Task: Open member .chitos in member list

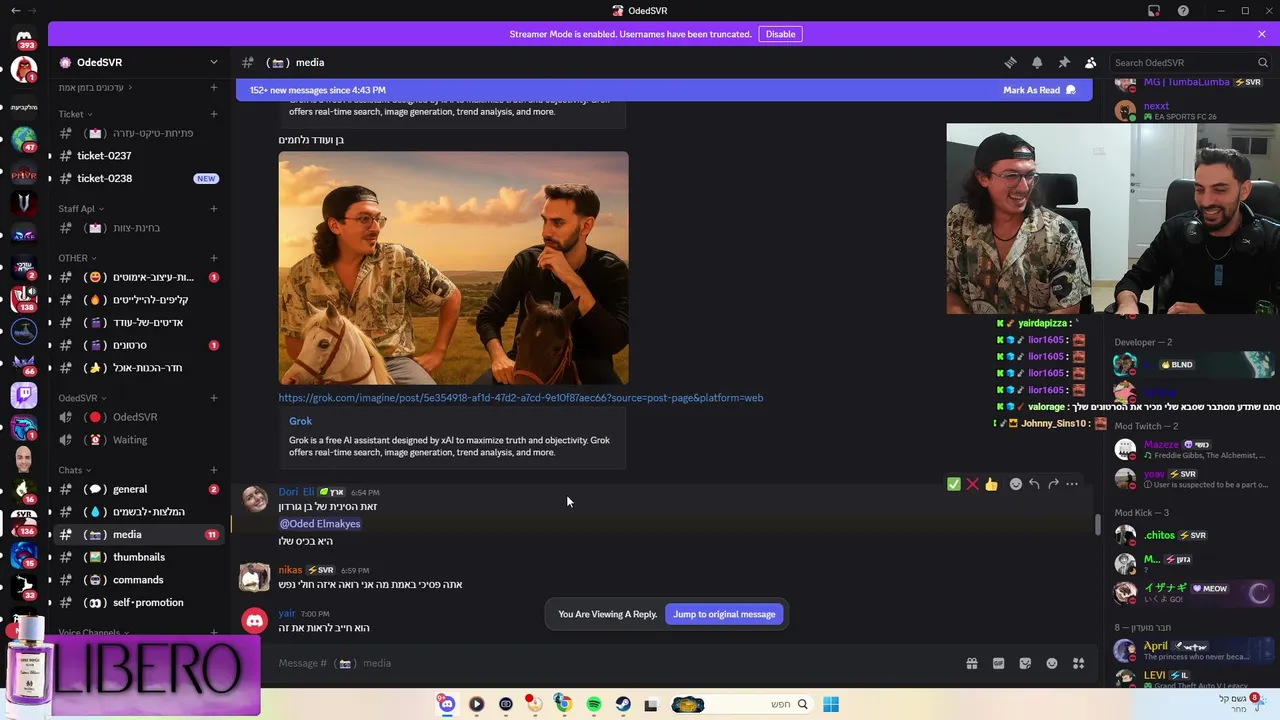Action: [x=1191, y=536]
